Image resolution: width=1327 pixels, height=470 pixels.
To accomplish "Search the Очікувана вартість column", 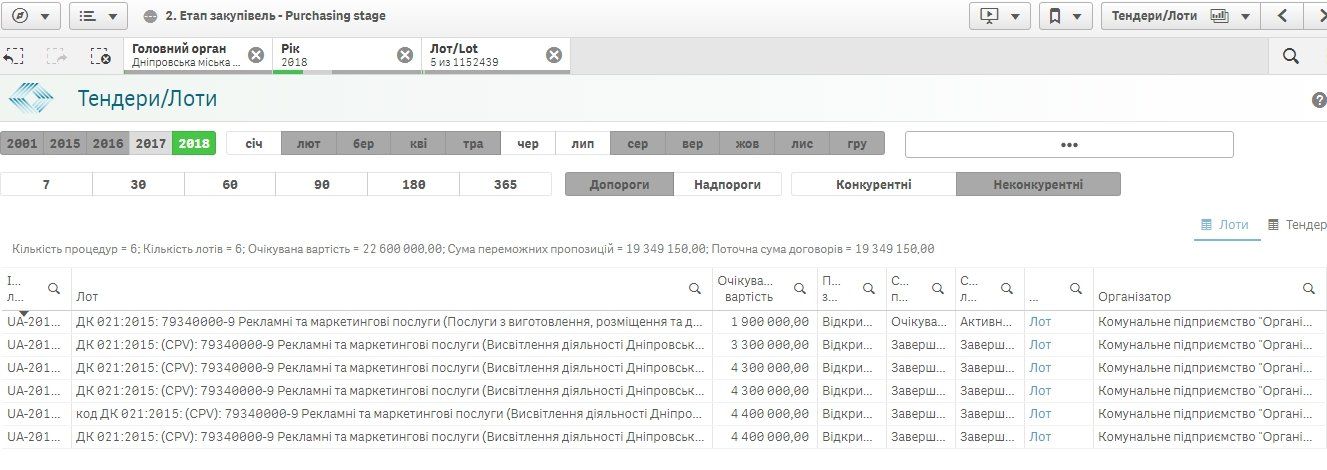I will coord(800,288).
